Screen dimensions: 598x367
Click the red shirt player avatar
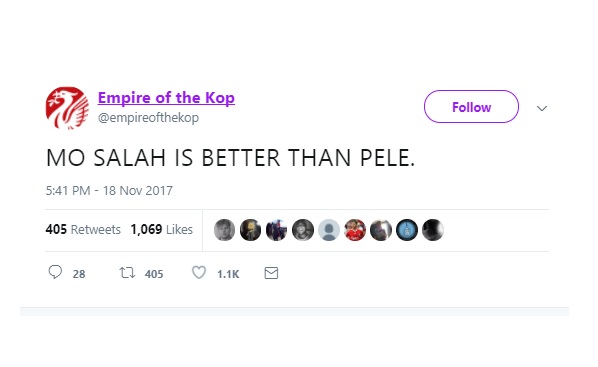coord(355,230)
